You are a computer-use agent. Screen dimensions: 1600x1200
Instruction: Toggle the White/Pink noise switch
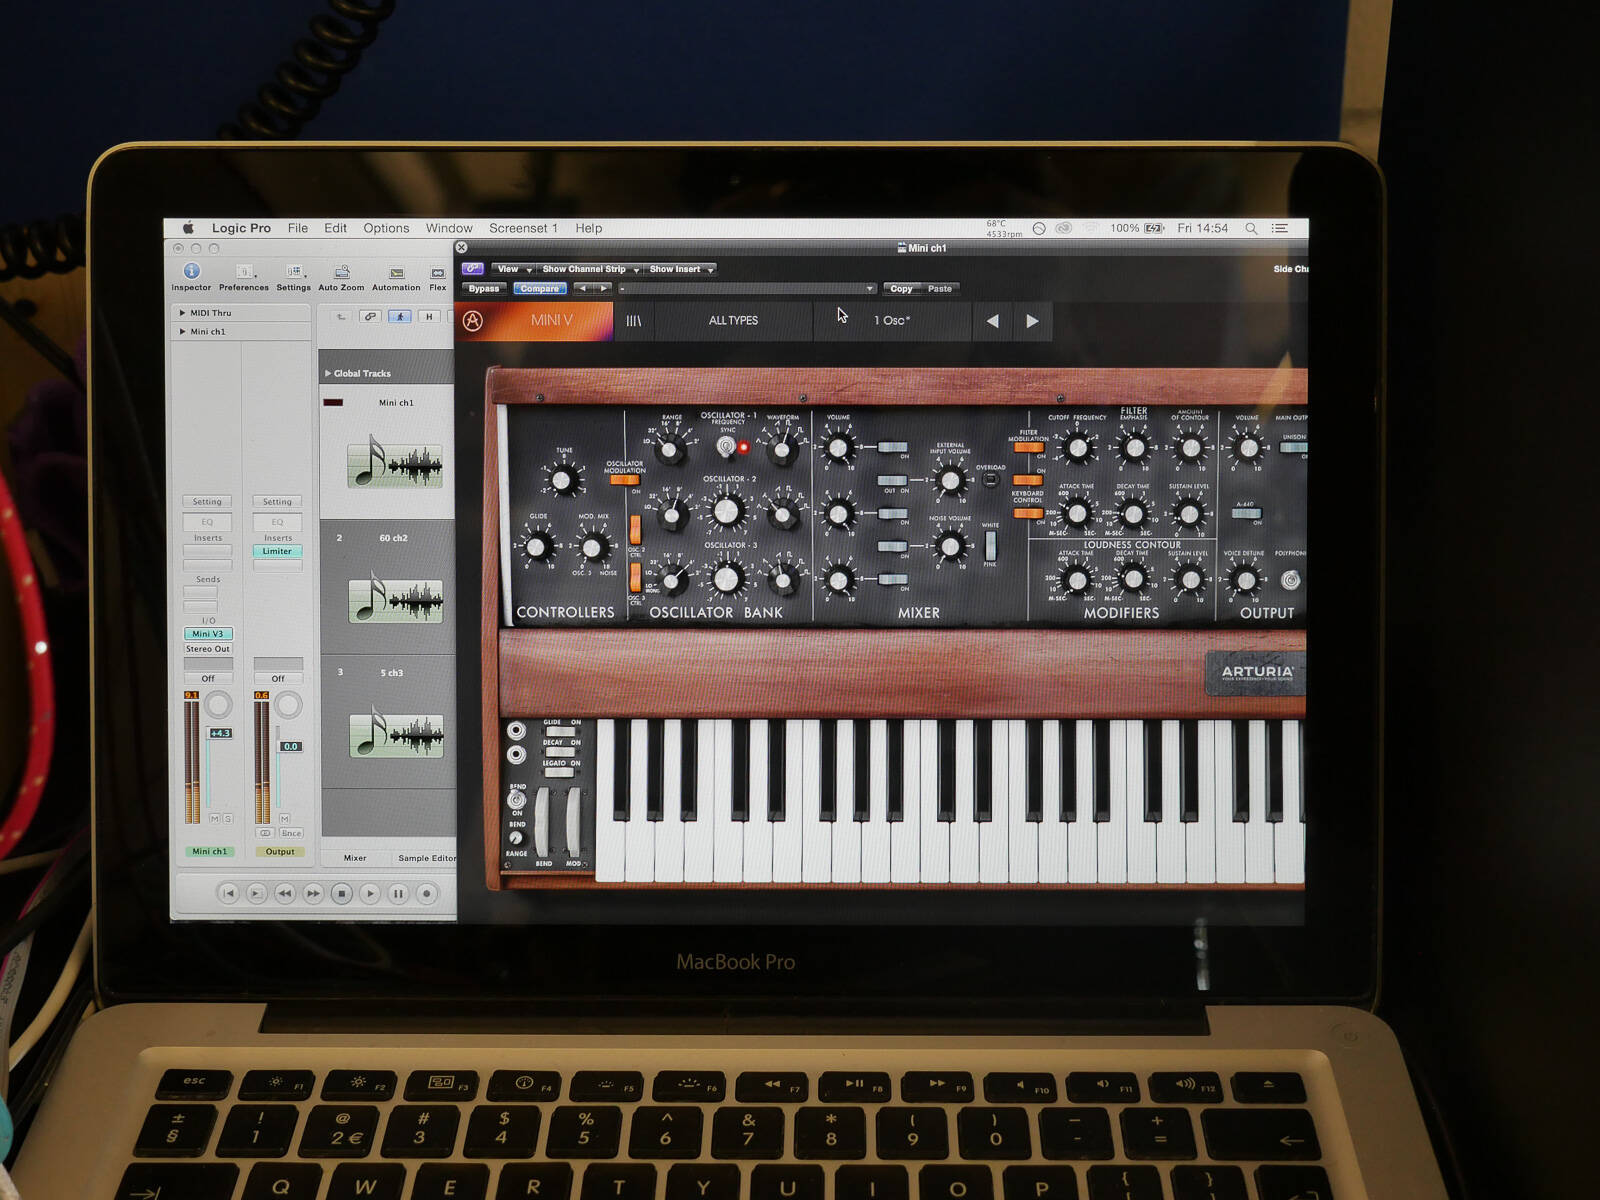[990, 545]
